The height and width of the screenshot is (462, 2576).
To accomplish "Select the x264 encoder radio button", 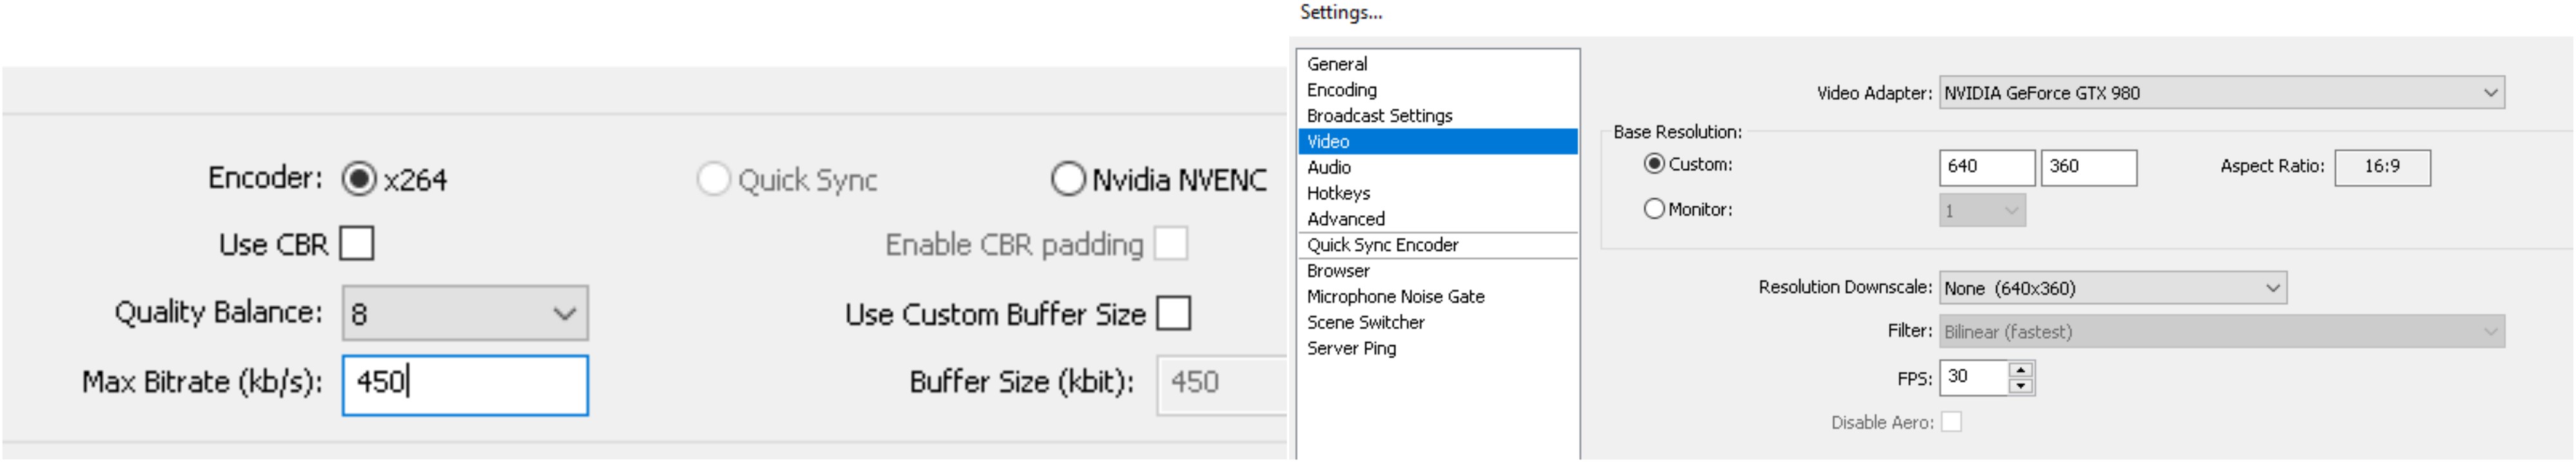I will 358,179.
